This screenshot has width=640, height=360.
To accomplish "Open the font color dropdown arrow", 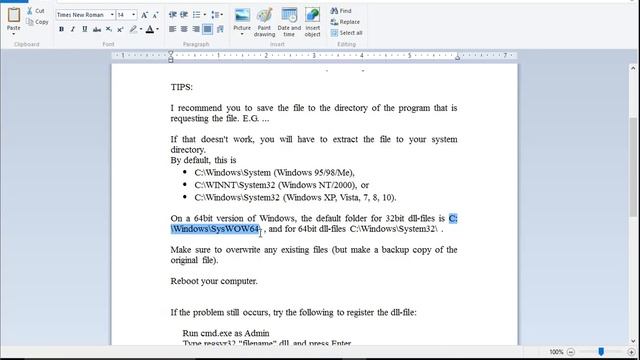I will 158,29.
